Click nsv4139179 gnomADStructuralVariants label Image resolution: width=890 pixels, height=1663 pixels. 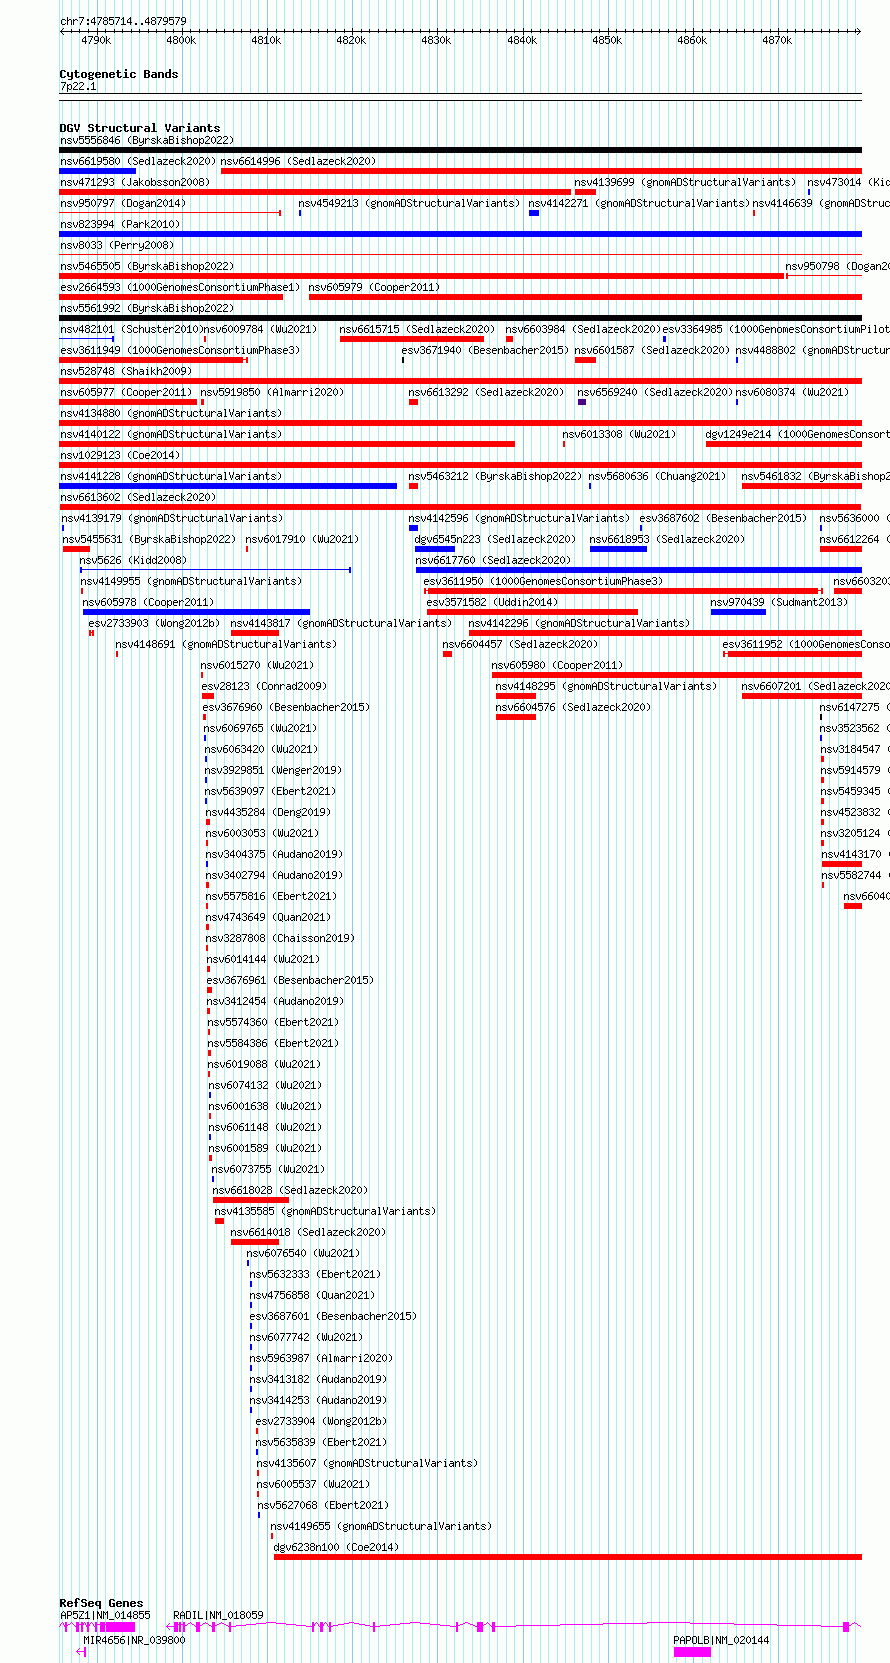(172, 518)
